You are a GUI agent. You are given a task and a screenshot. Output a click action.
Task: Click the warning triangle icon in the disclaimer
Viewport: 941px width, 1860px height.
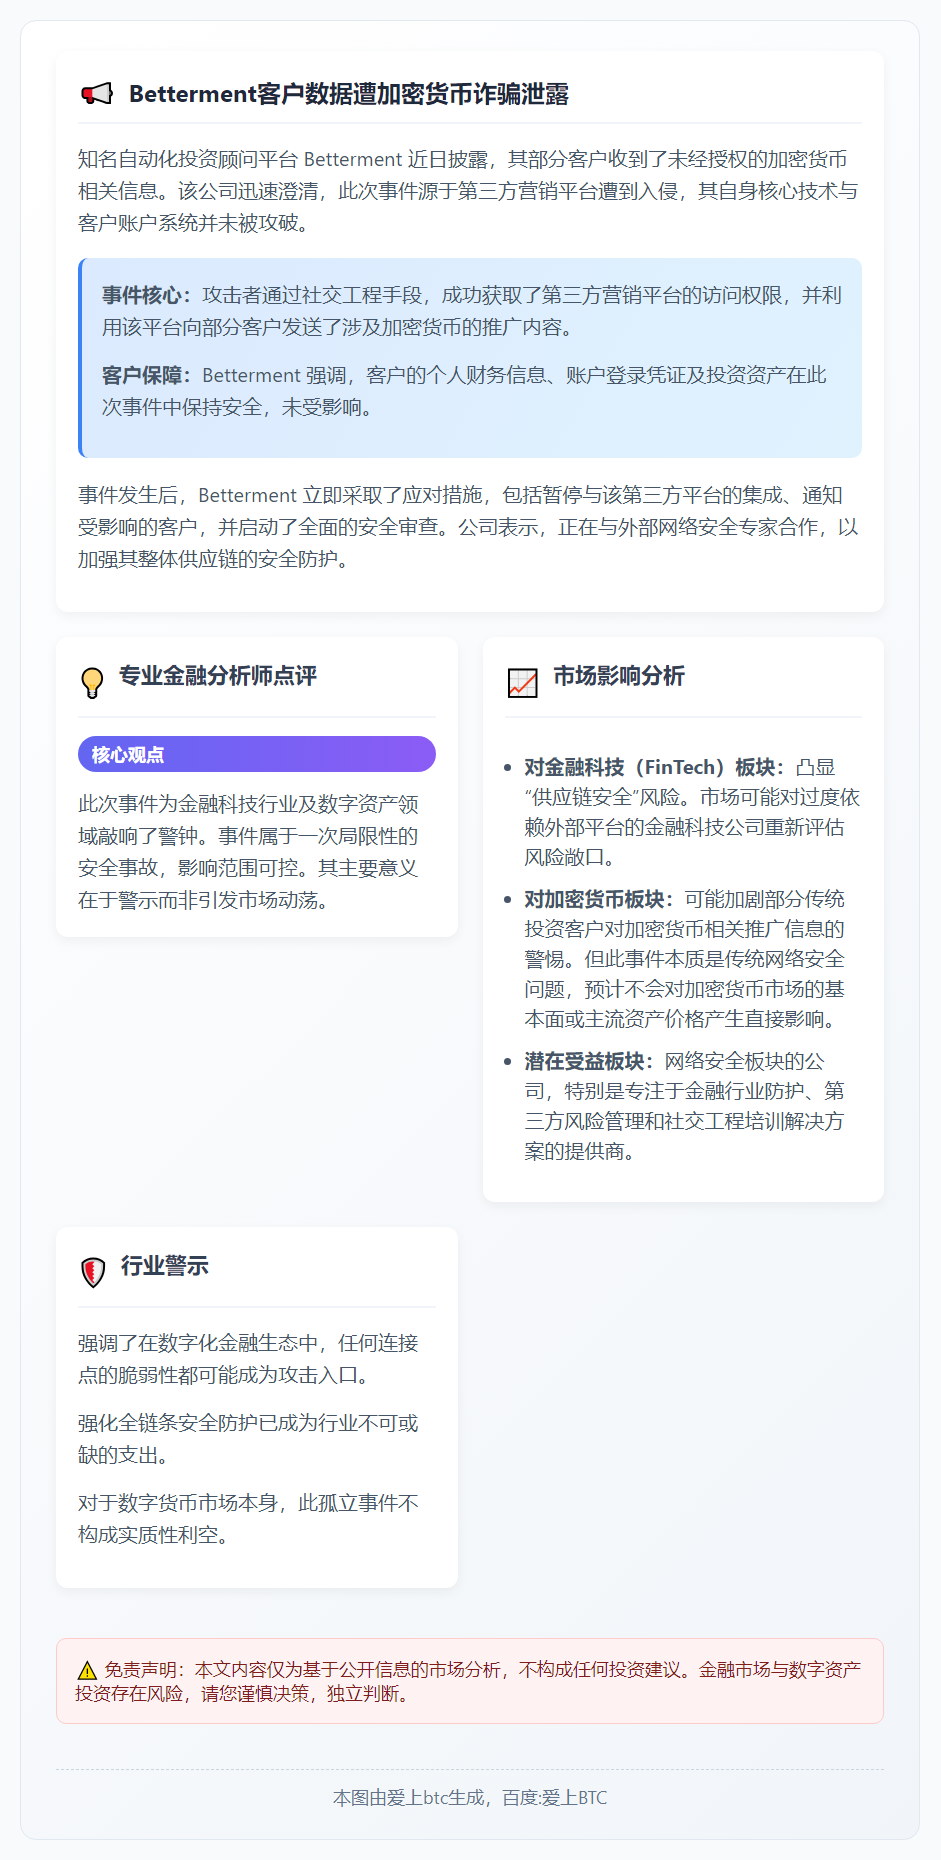[x=87, y=1671]
